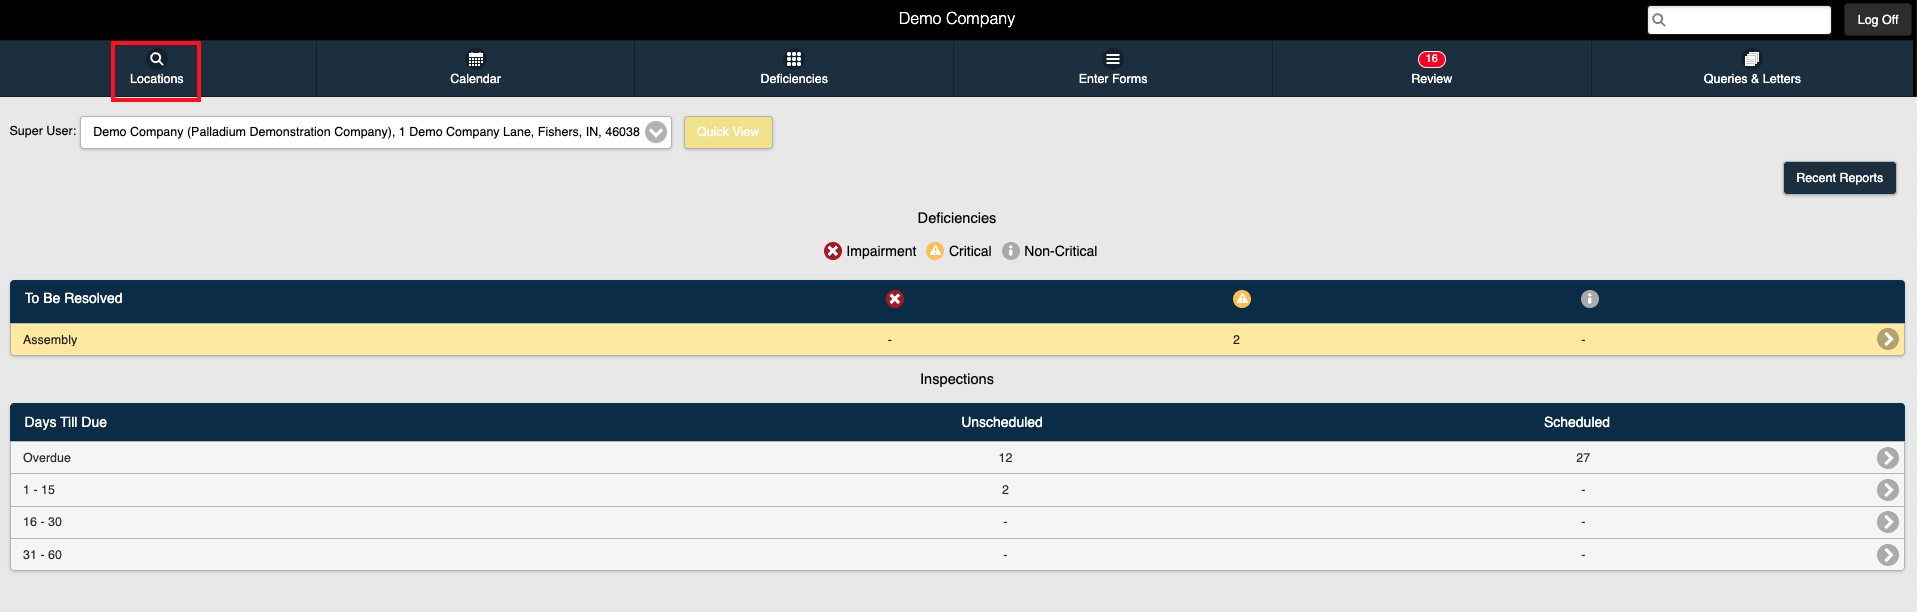Select the Assembly row label
Image resolution: width=1917 pixels, height=612 pixels.
tap(50, 340)
